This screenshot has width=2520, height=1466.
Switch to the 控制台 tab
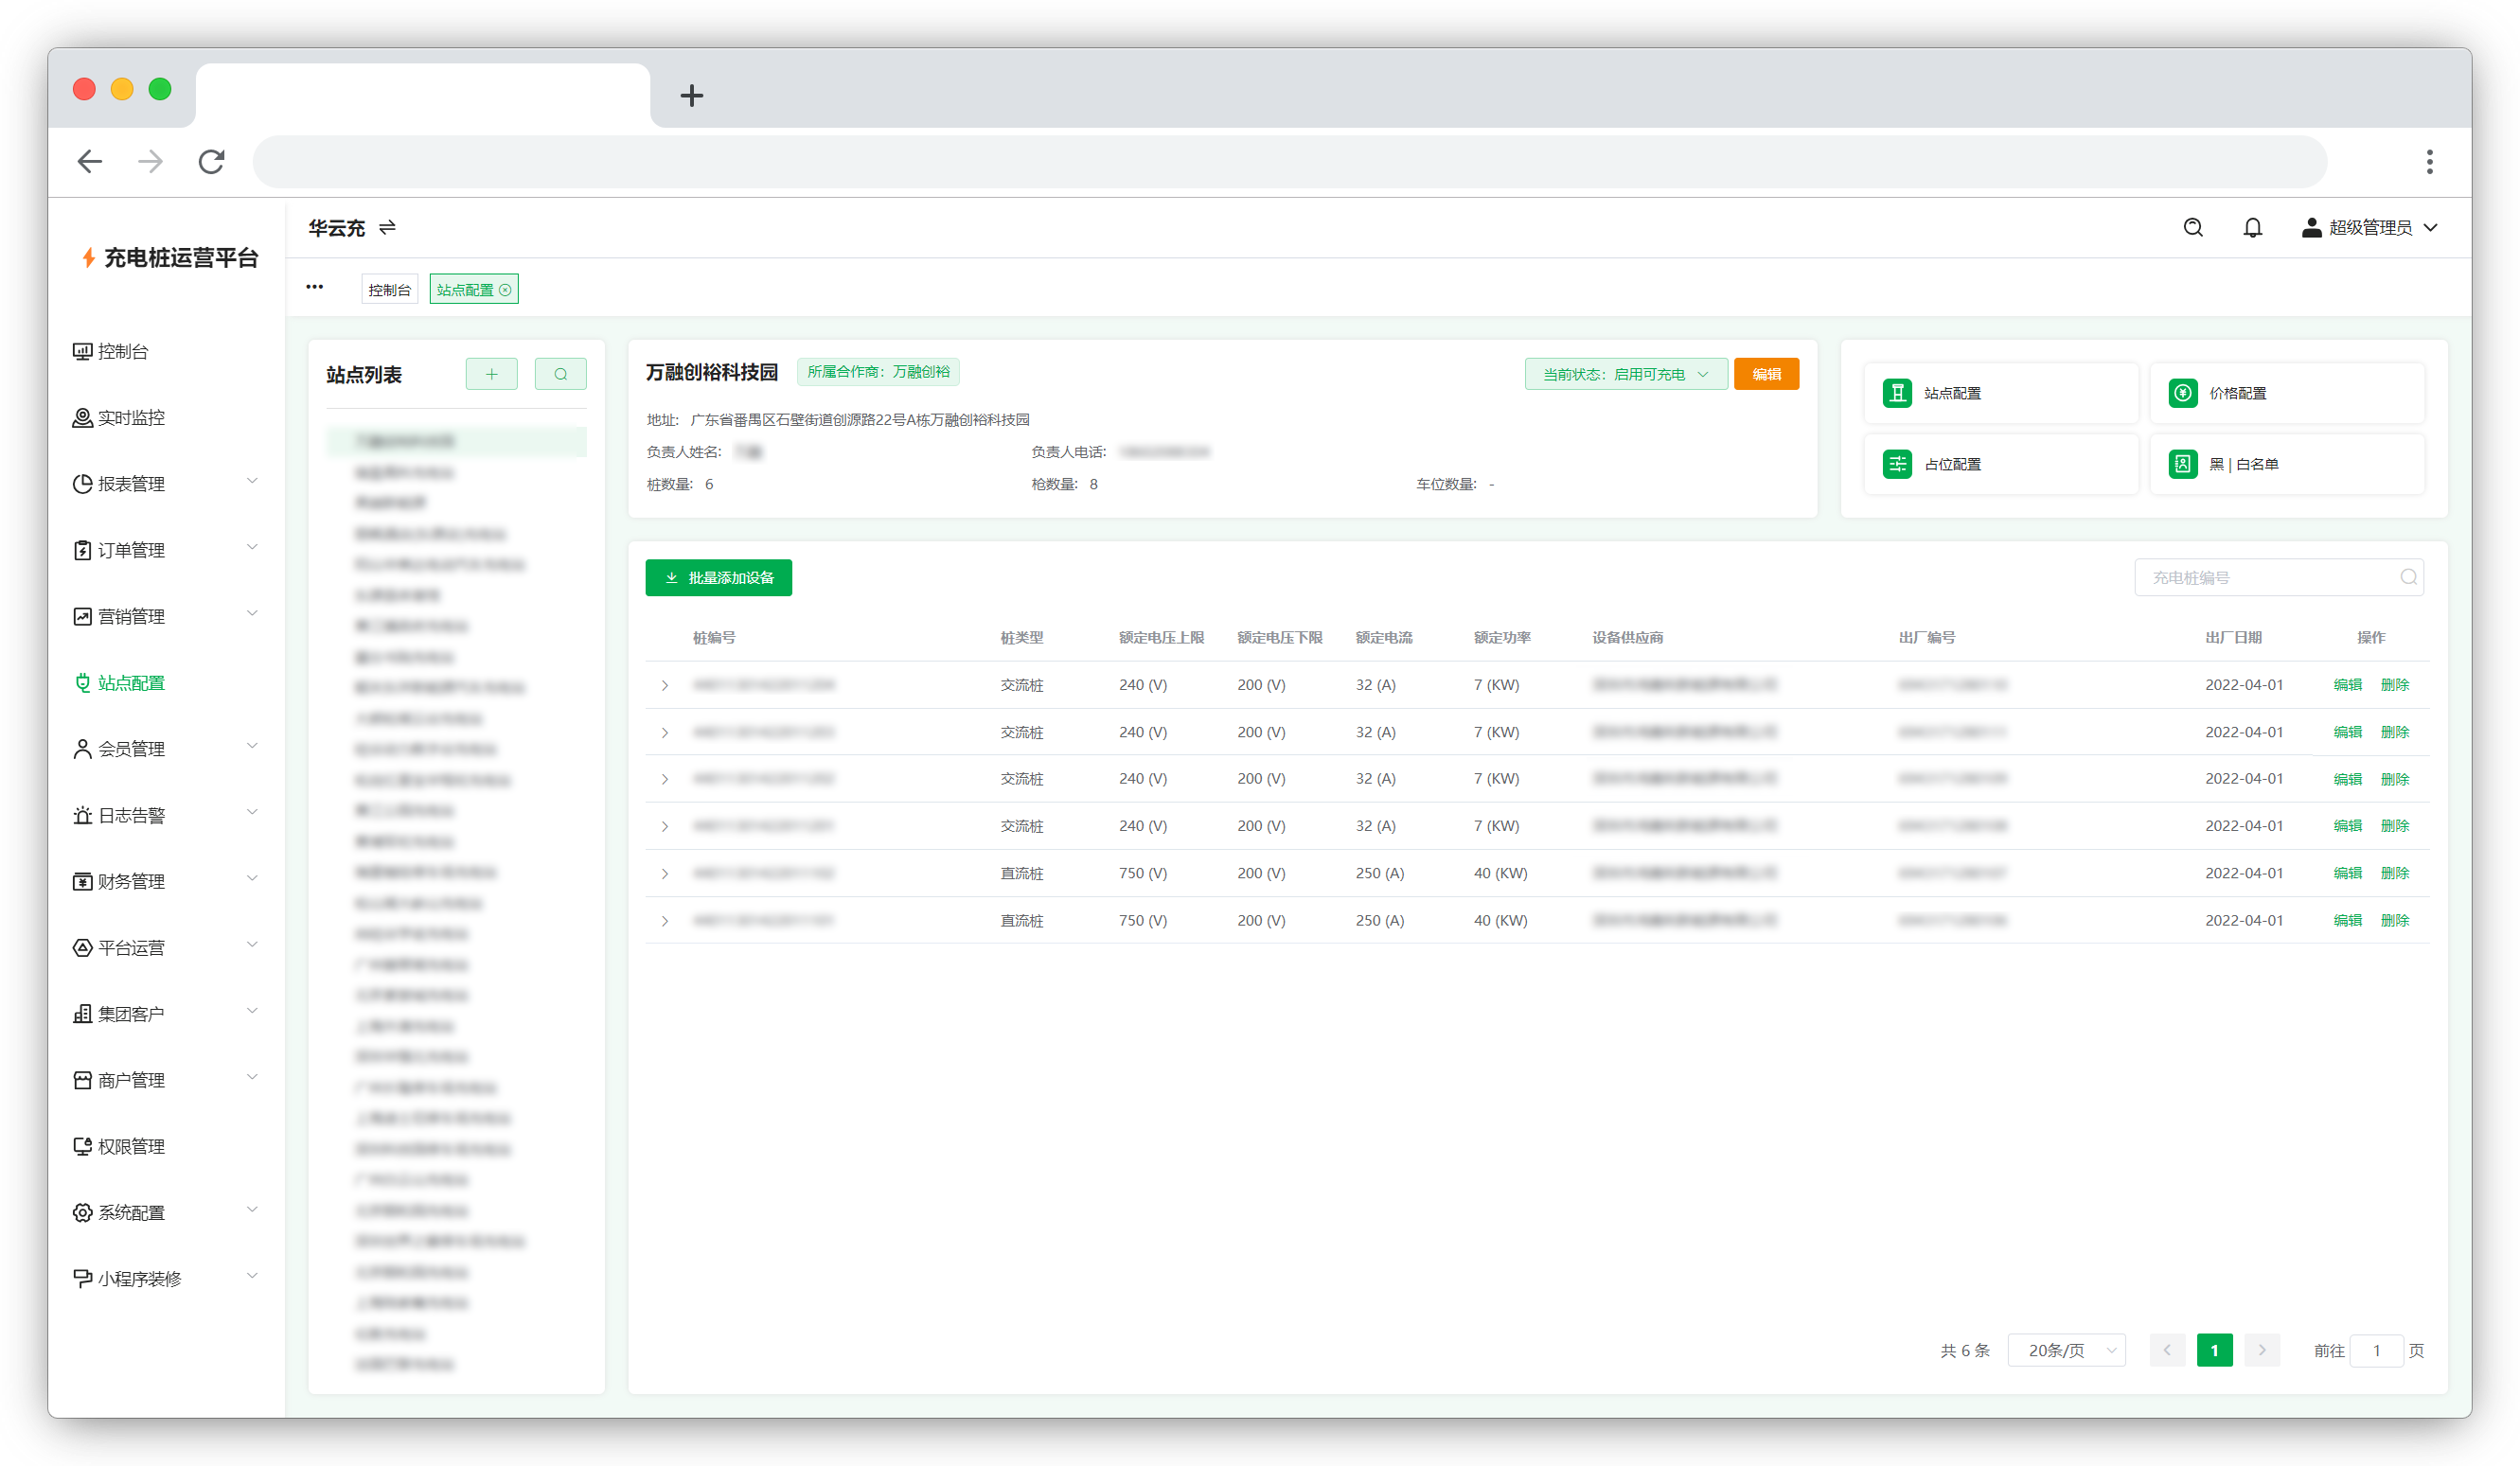pyautogui.click(x=389, y=290)
